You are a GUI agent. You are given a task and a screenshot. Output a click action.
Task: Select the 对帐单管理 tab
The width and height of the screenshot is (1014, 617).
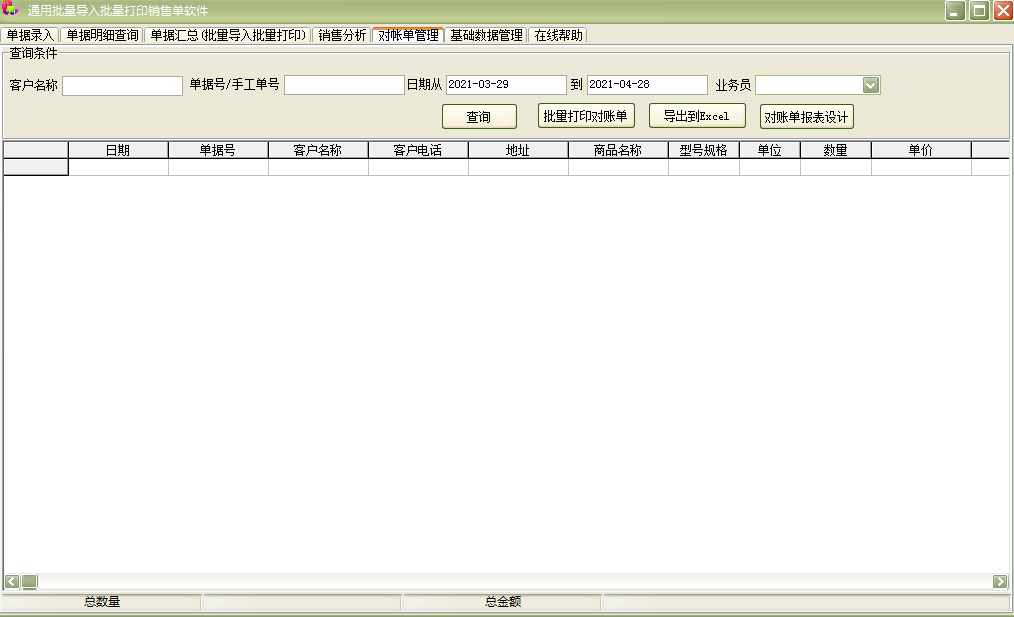tap(409, 36)
